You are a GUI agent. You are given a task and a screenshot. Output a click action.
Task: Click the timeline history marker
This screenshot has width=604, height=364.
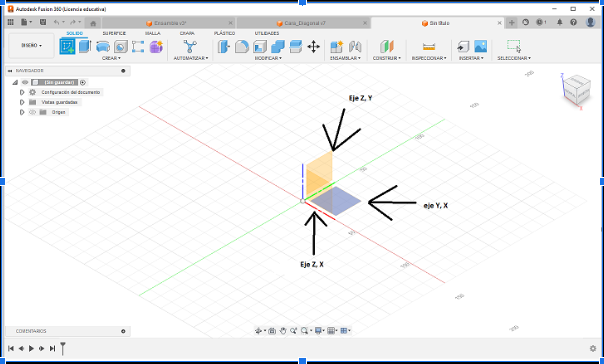[x=62, y=348]
